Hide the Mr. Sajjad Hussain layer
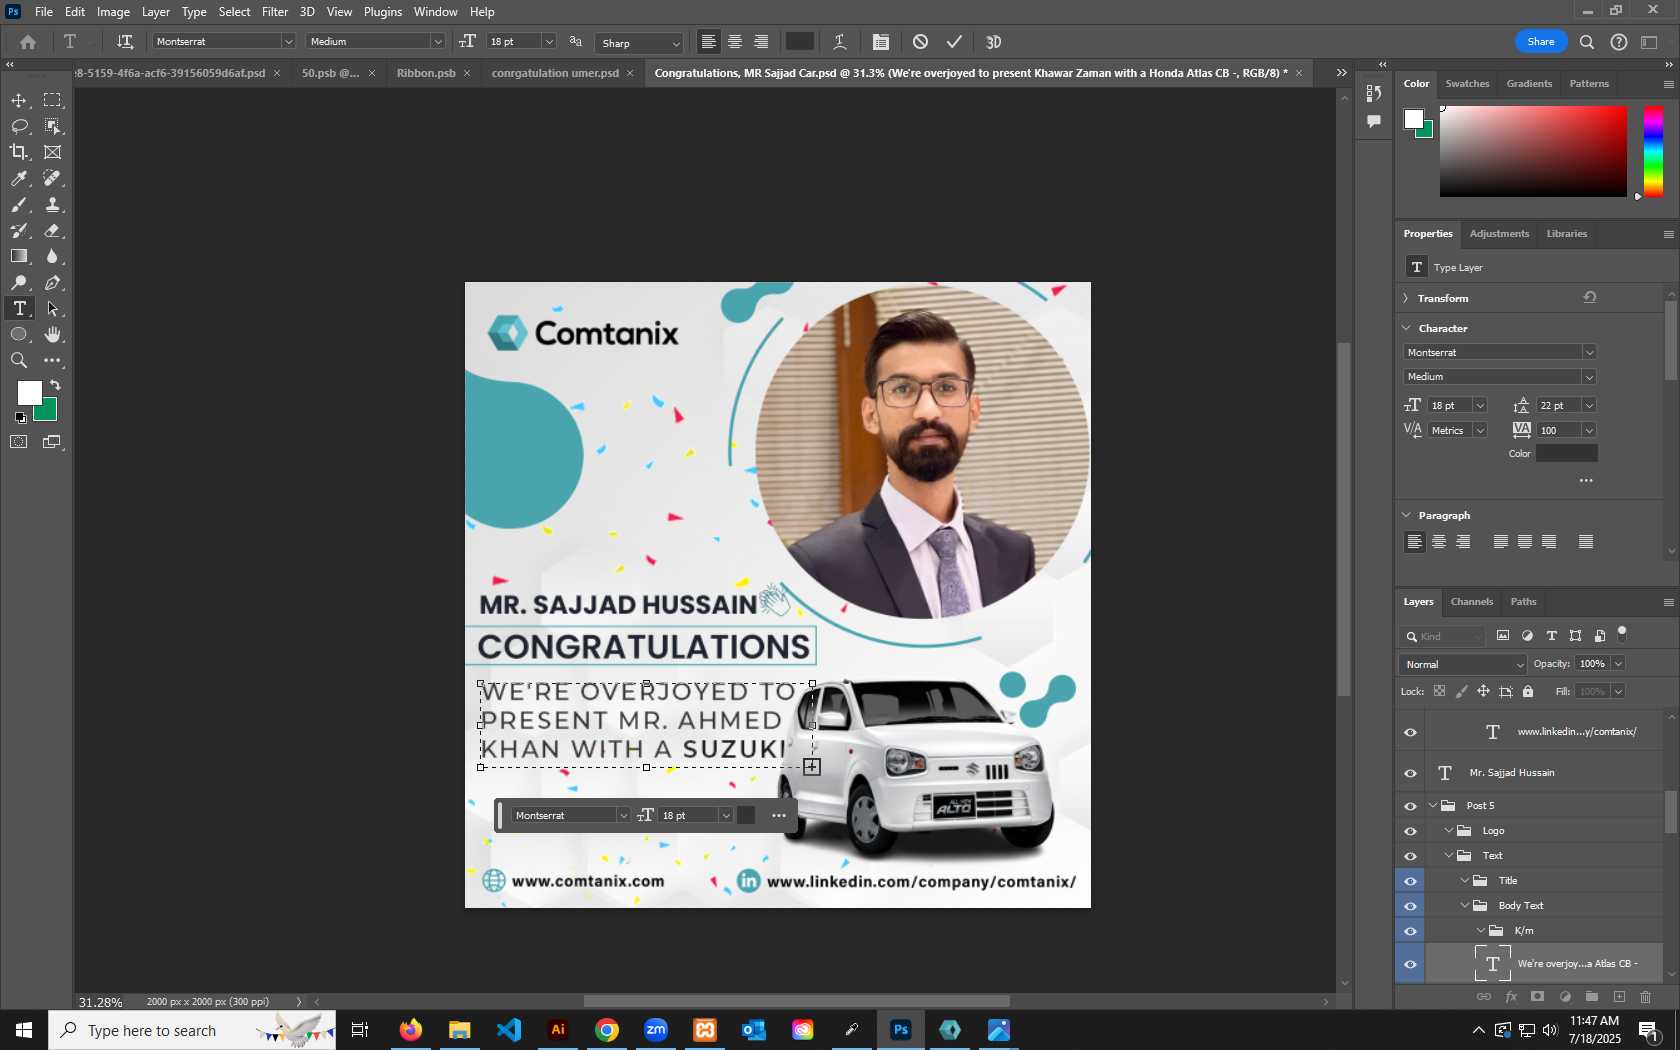The width and height of the screenshot is (1680, 1050). 1410,773
